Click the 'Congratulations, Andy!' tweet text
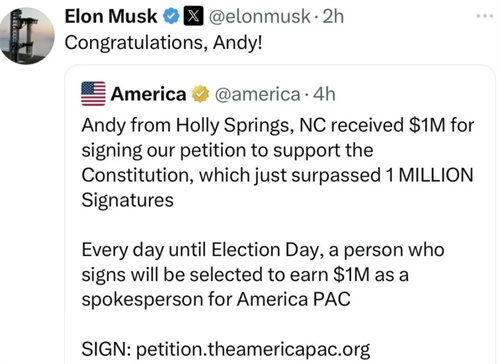Image resolution: width=500 pixels, height=364 pixels. tap(164, 43)
